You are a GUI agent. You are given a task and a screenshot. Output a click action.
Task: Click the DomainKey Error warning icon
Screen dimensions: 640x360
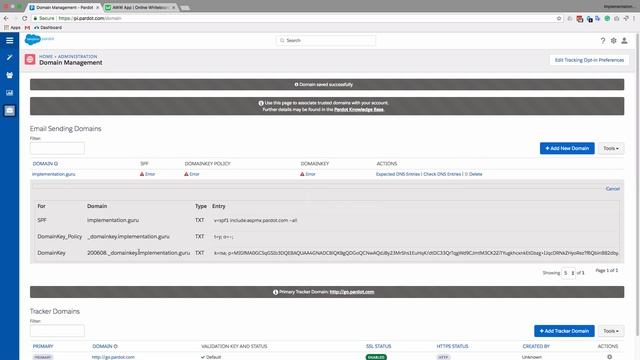coord(302,174)
